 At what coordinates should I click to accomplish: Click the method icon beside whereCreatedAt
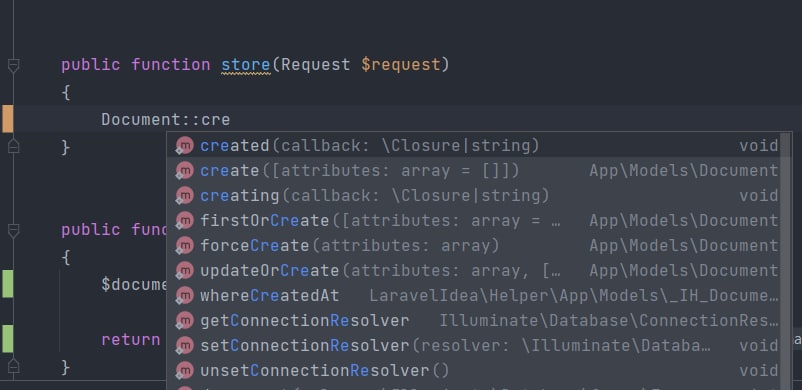184,295
